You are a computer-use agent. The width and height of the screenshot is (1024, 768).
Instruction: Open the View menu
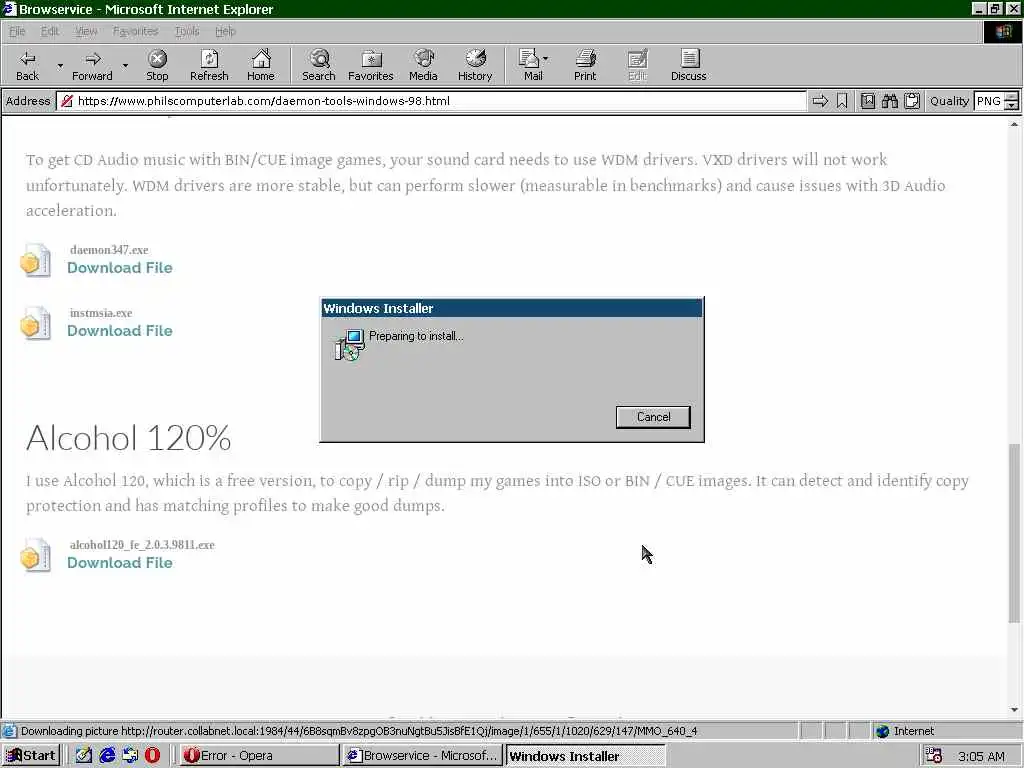point(86,31)
